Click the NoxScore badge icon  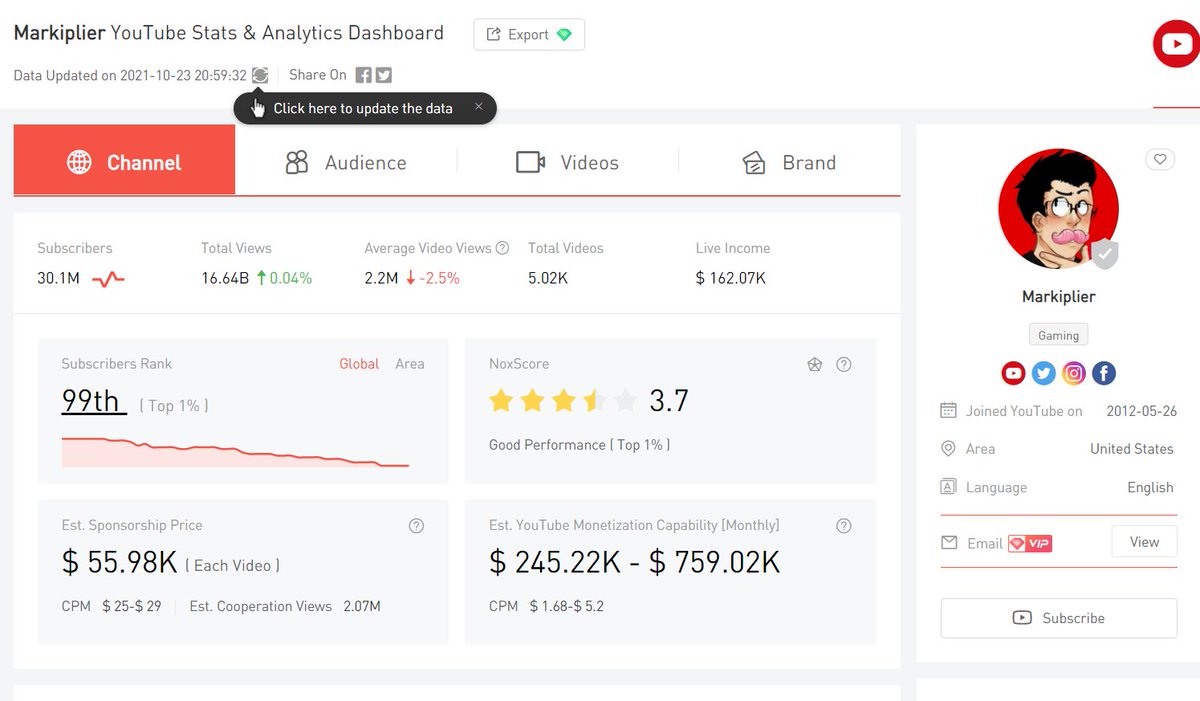click(x=815, y=365)
